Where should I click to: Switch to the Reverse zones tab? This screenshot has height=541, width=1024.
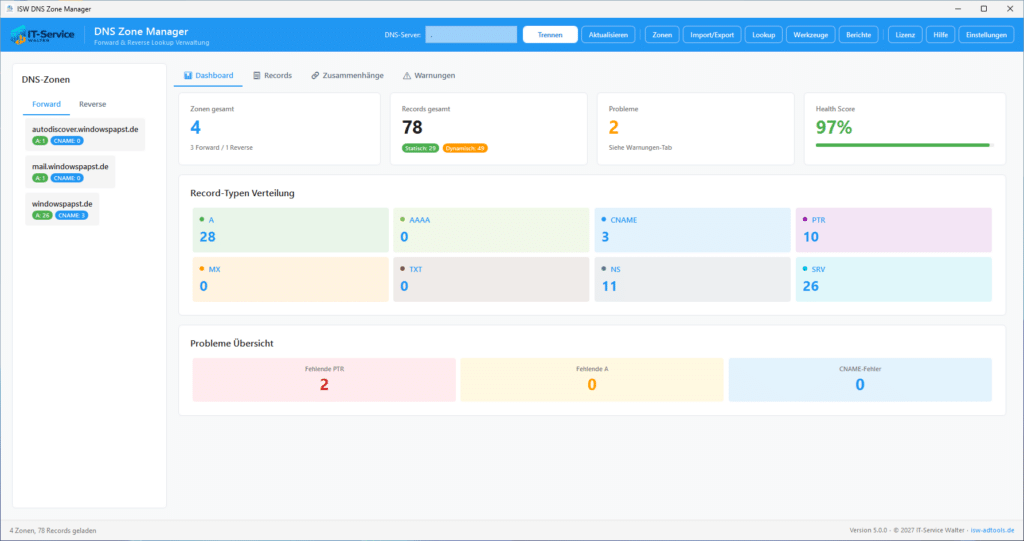(x=93, y=105)
